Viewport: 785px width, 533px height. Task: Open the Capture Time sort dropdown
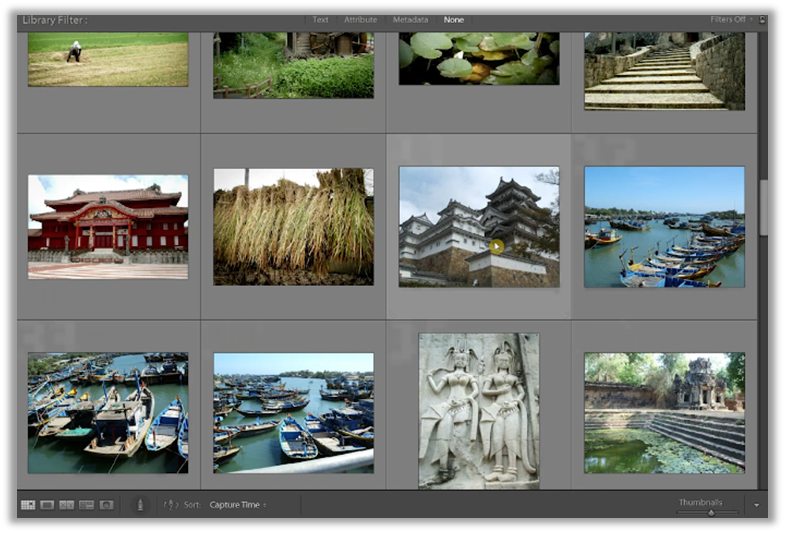[x=238, y=505]
